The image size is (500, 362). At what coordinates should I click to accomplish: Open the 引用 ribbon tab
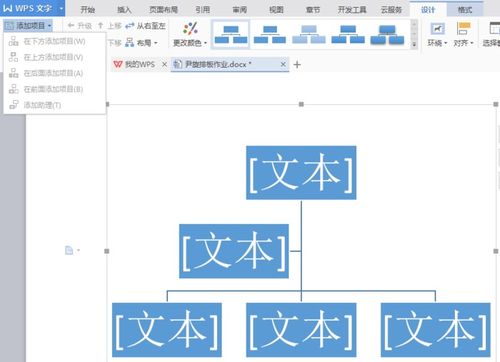point(203,10)
